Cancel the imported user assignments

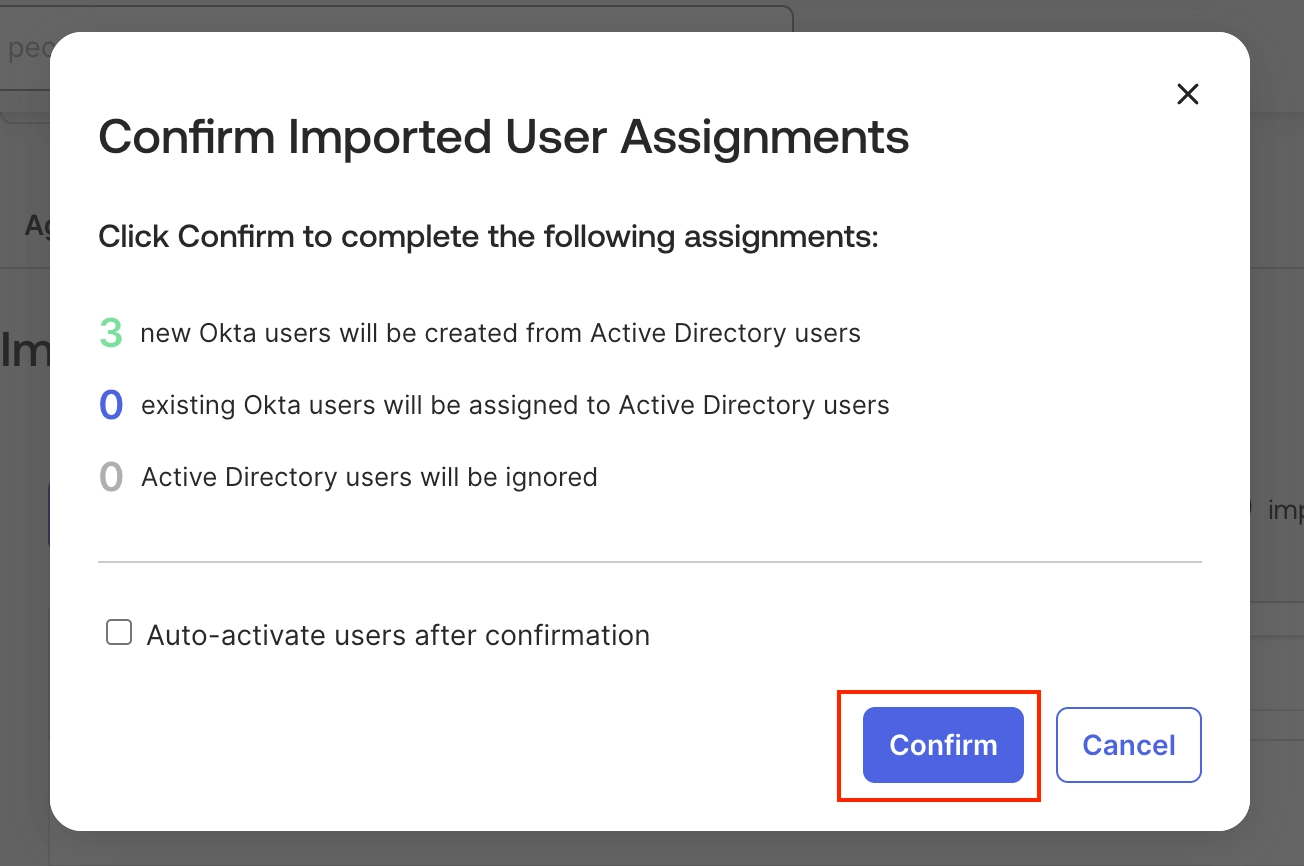point(1129,745)
